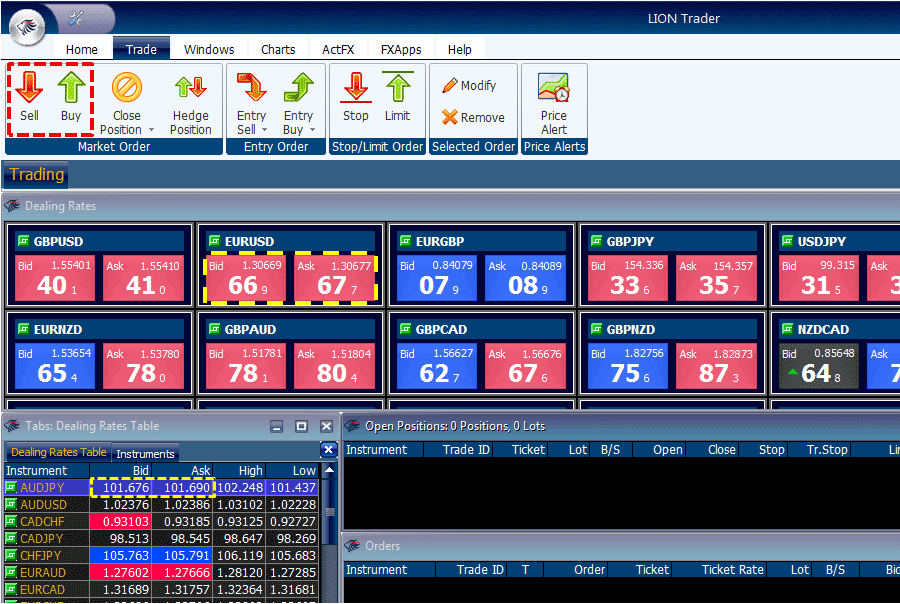Sort rates table by Low column header
The image size is (900, 604).
(292, 471)
